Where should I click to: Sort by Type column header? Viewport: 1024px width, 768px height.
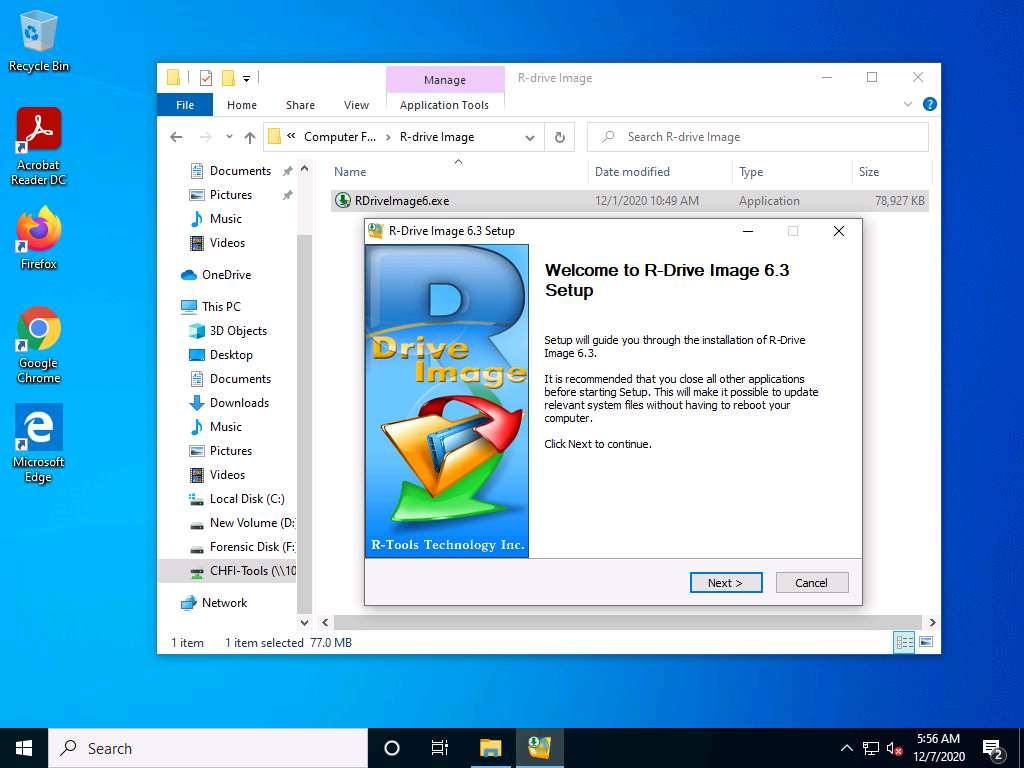[792, 172]
